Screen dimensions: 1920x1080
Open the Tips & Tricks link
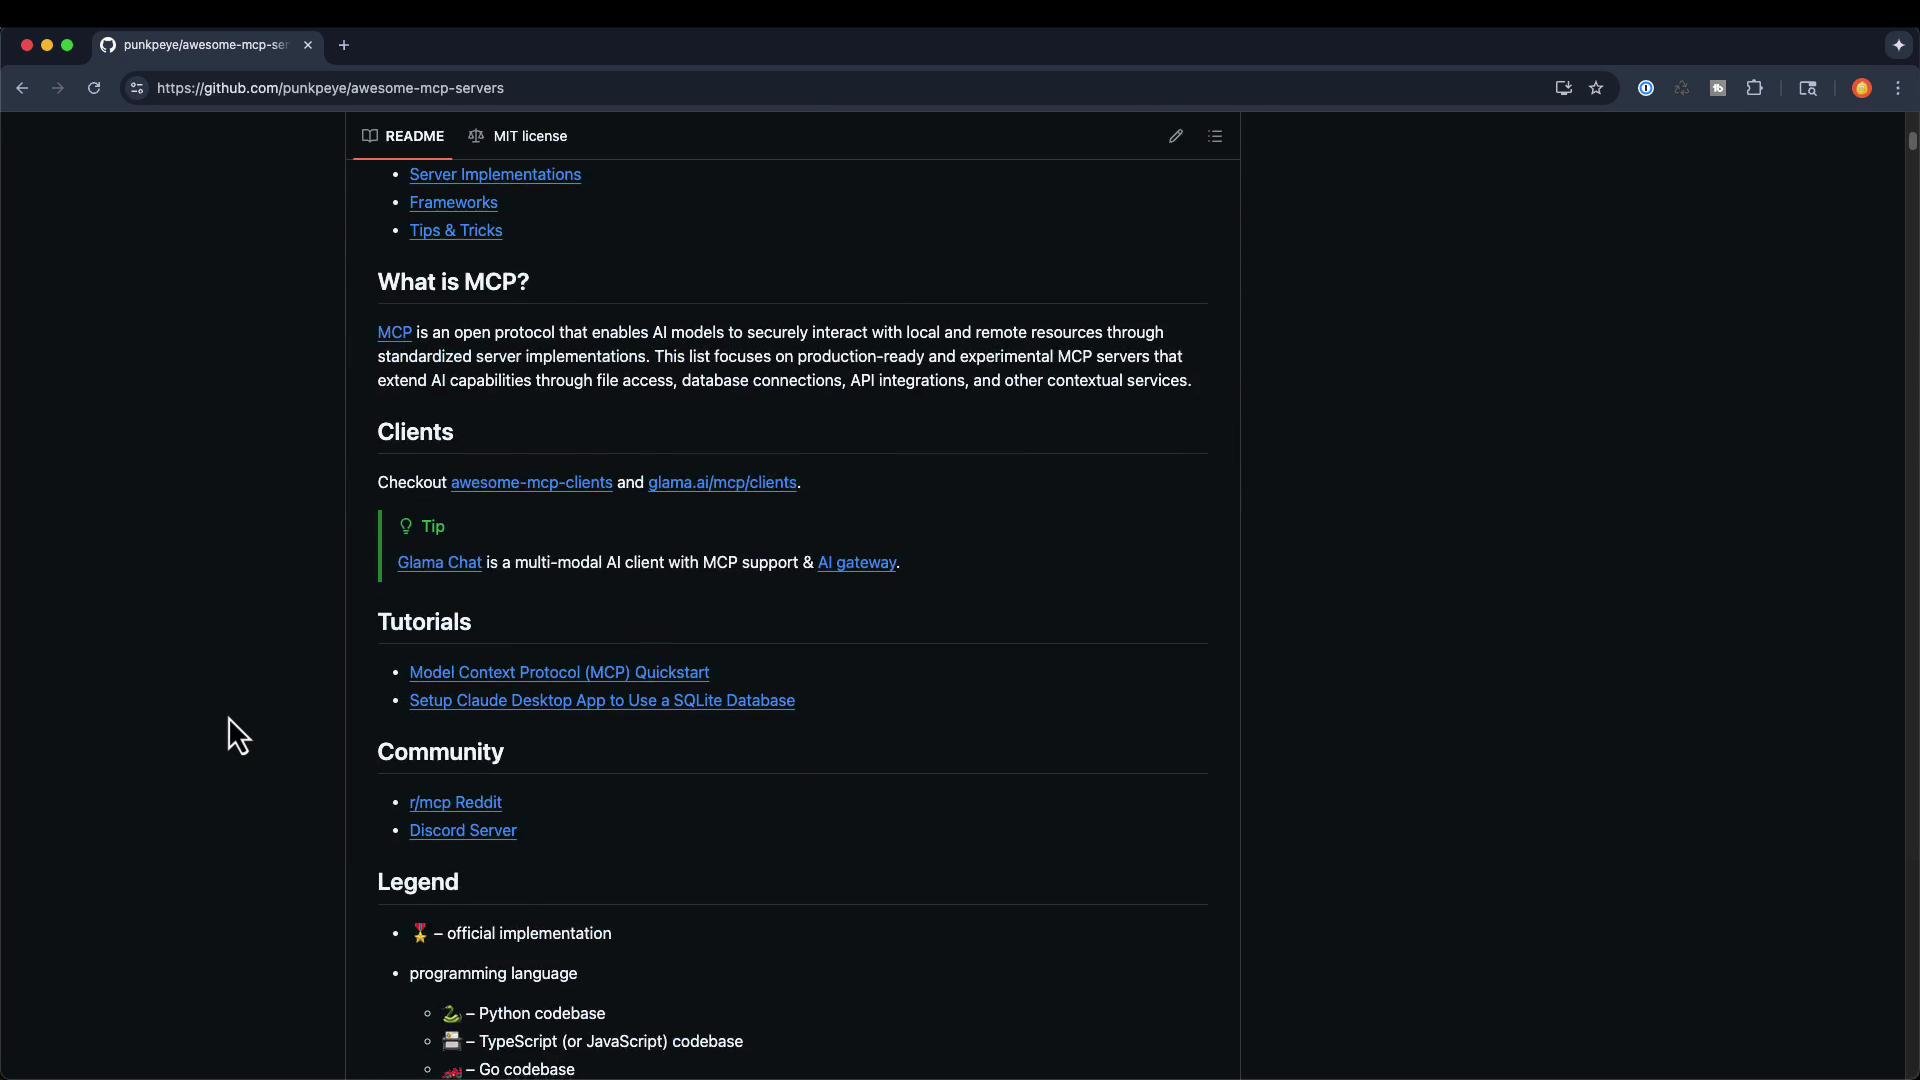click(456, 230)
